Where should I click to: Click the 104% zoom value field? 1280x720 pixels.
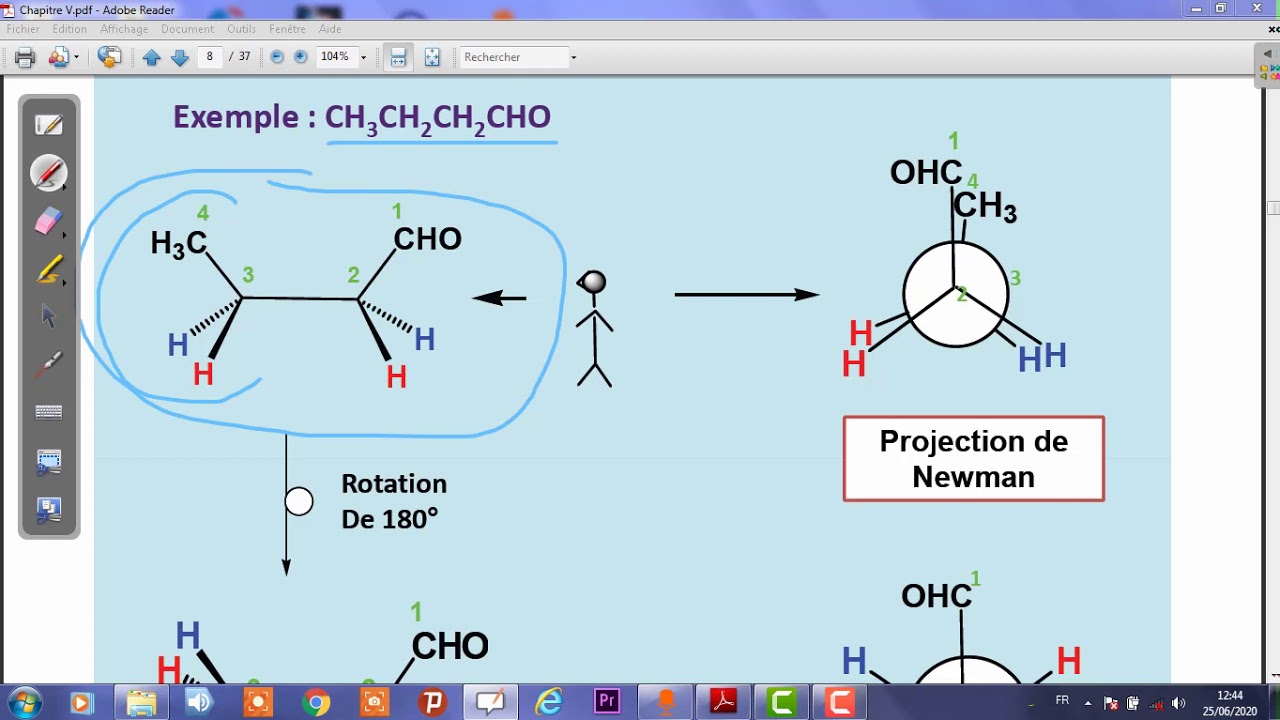335,57
